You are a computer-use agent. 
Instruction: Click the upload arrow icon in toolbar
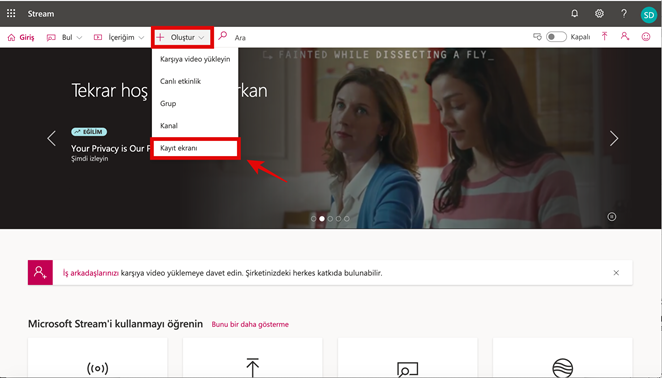tap(605, 37)
